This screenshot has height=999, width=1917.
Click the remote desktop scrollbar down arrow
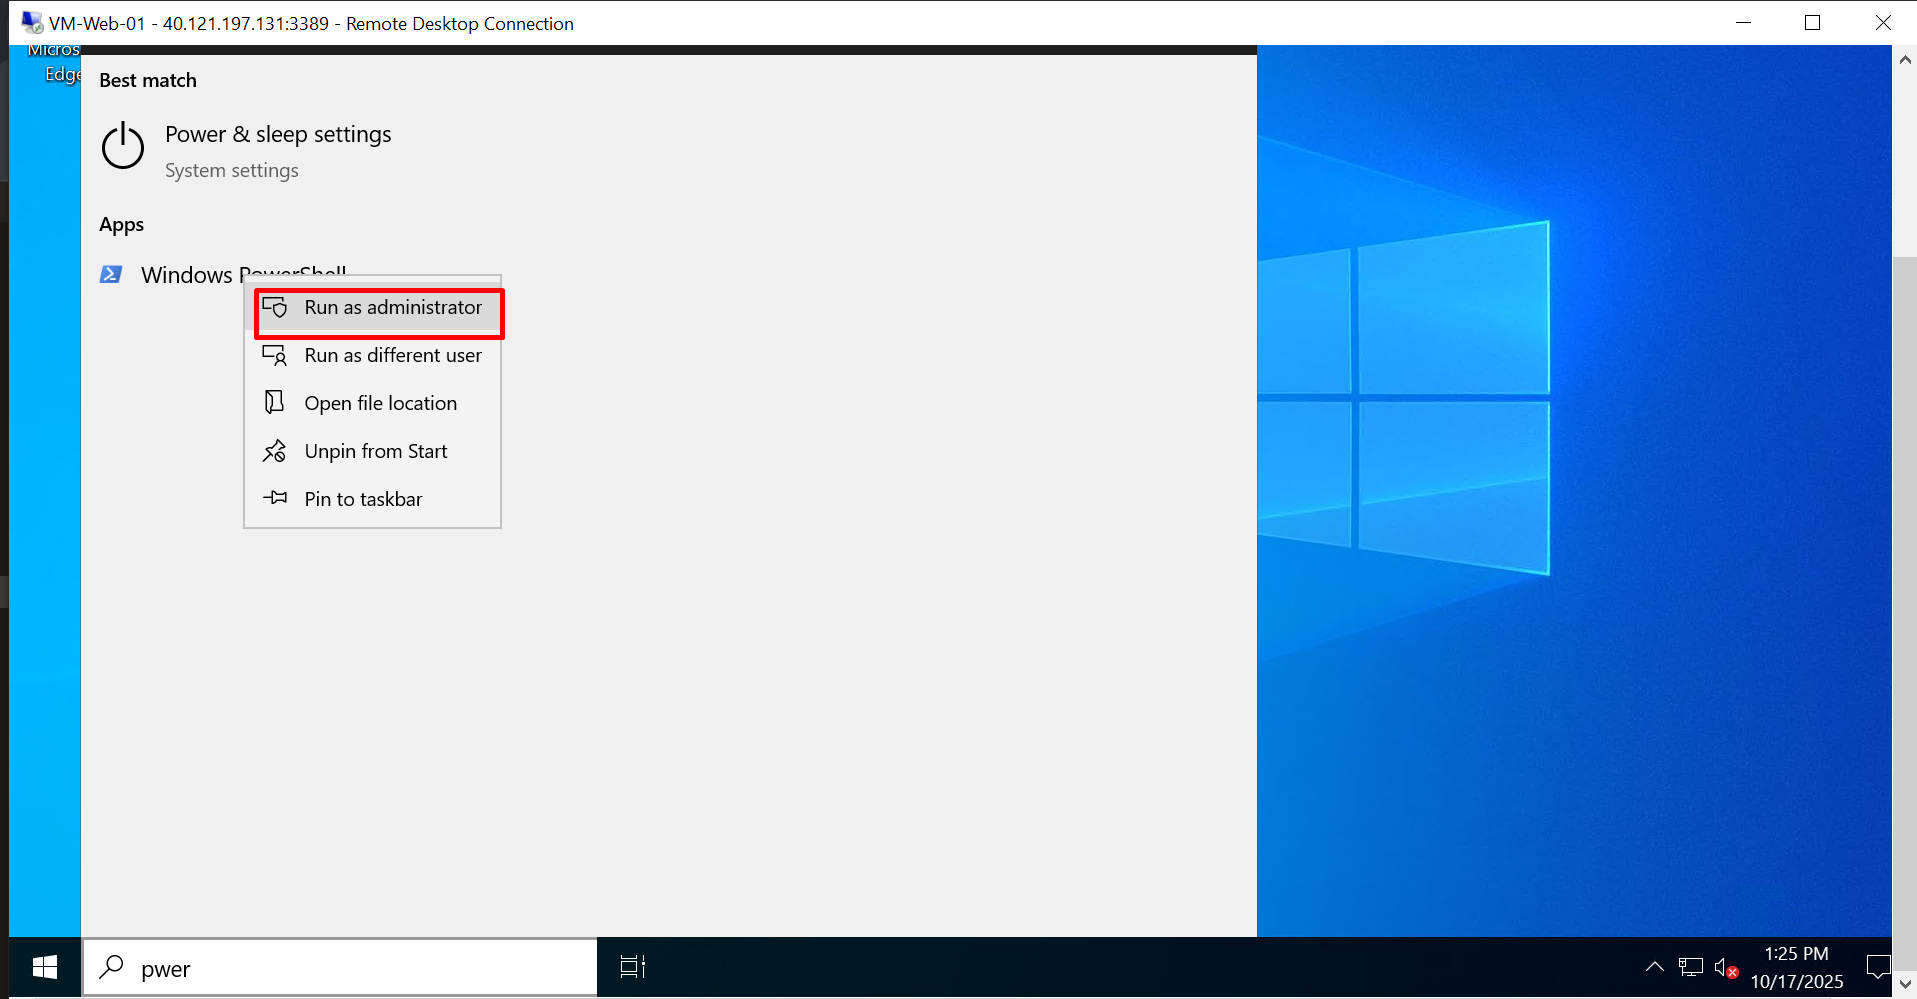coord(1905,984)
